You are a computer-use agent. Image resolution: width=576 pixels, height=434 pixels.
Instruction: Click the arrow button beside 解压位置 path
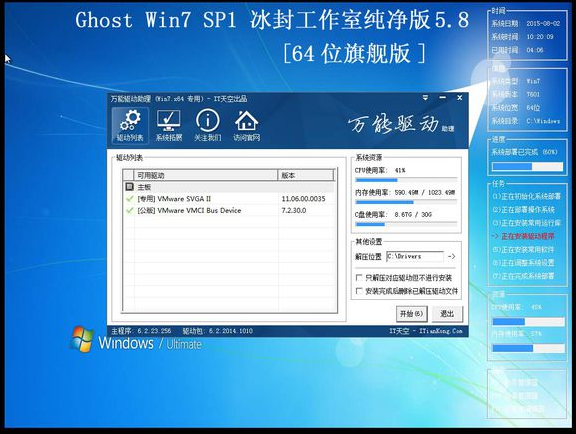pyautogui.click(x=452, y=256)
